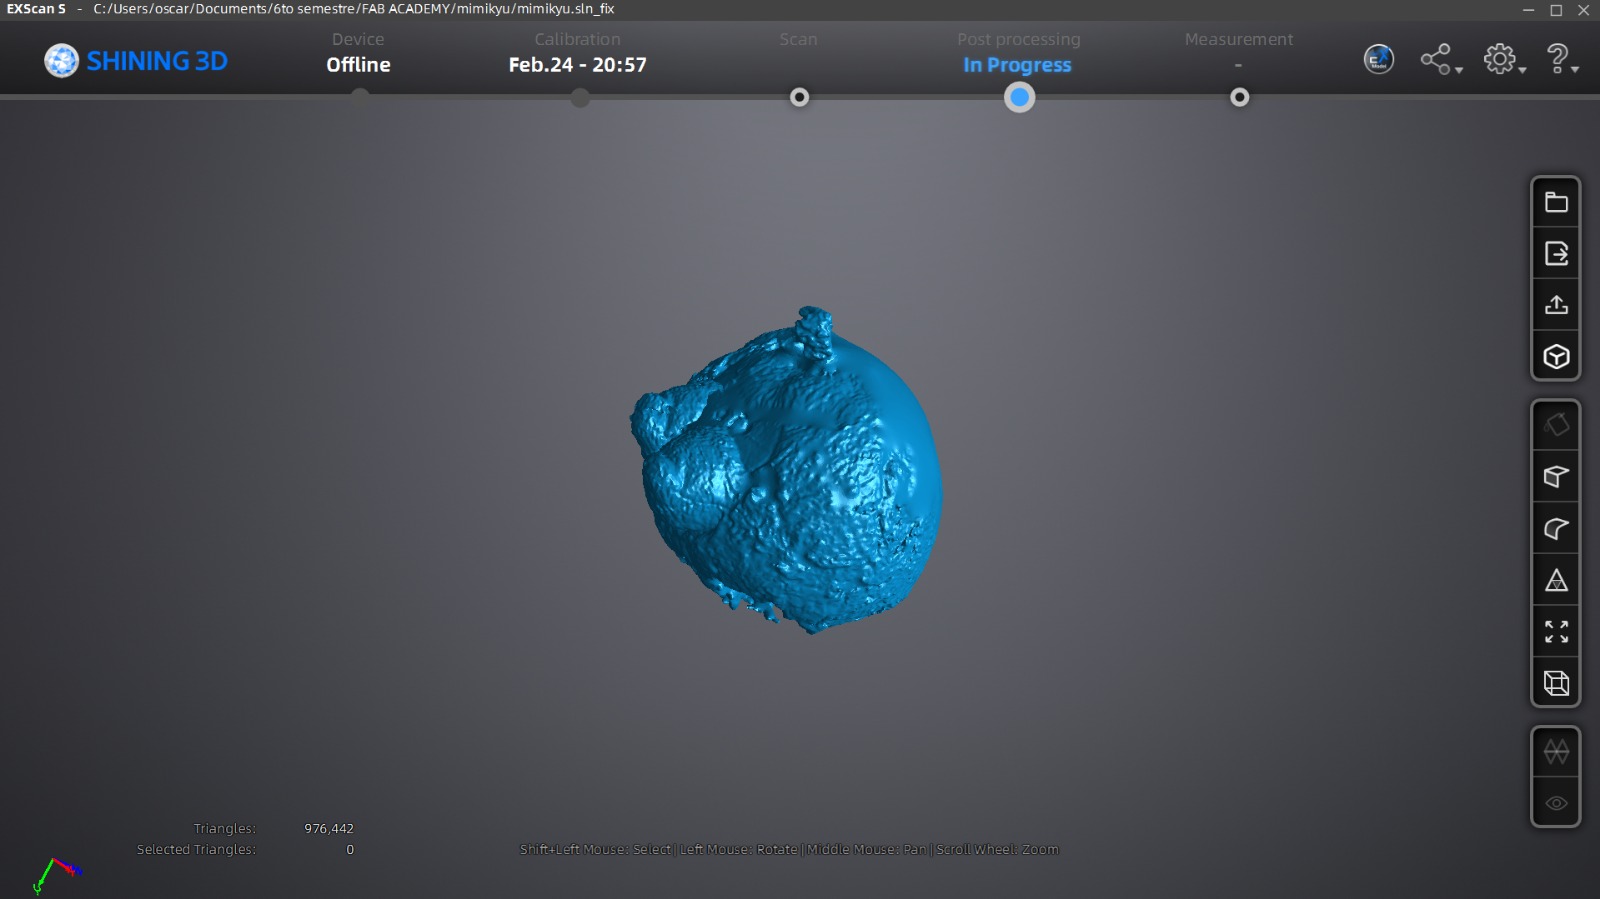The image size is (1600, 899).
Task: Click the mouse controls hint text
Action: [x=789, y=849]
